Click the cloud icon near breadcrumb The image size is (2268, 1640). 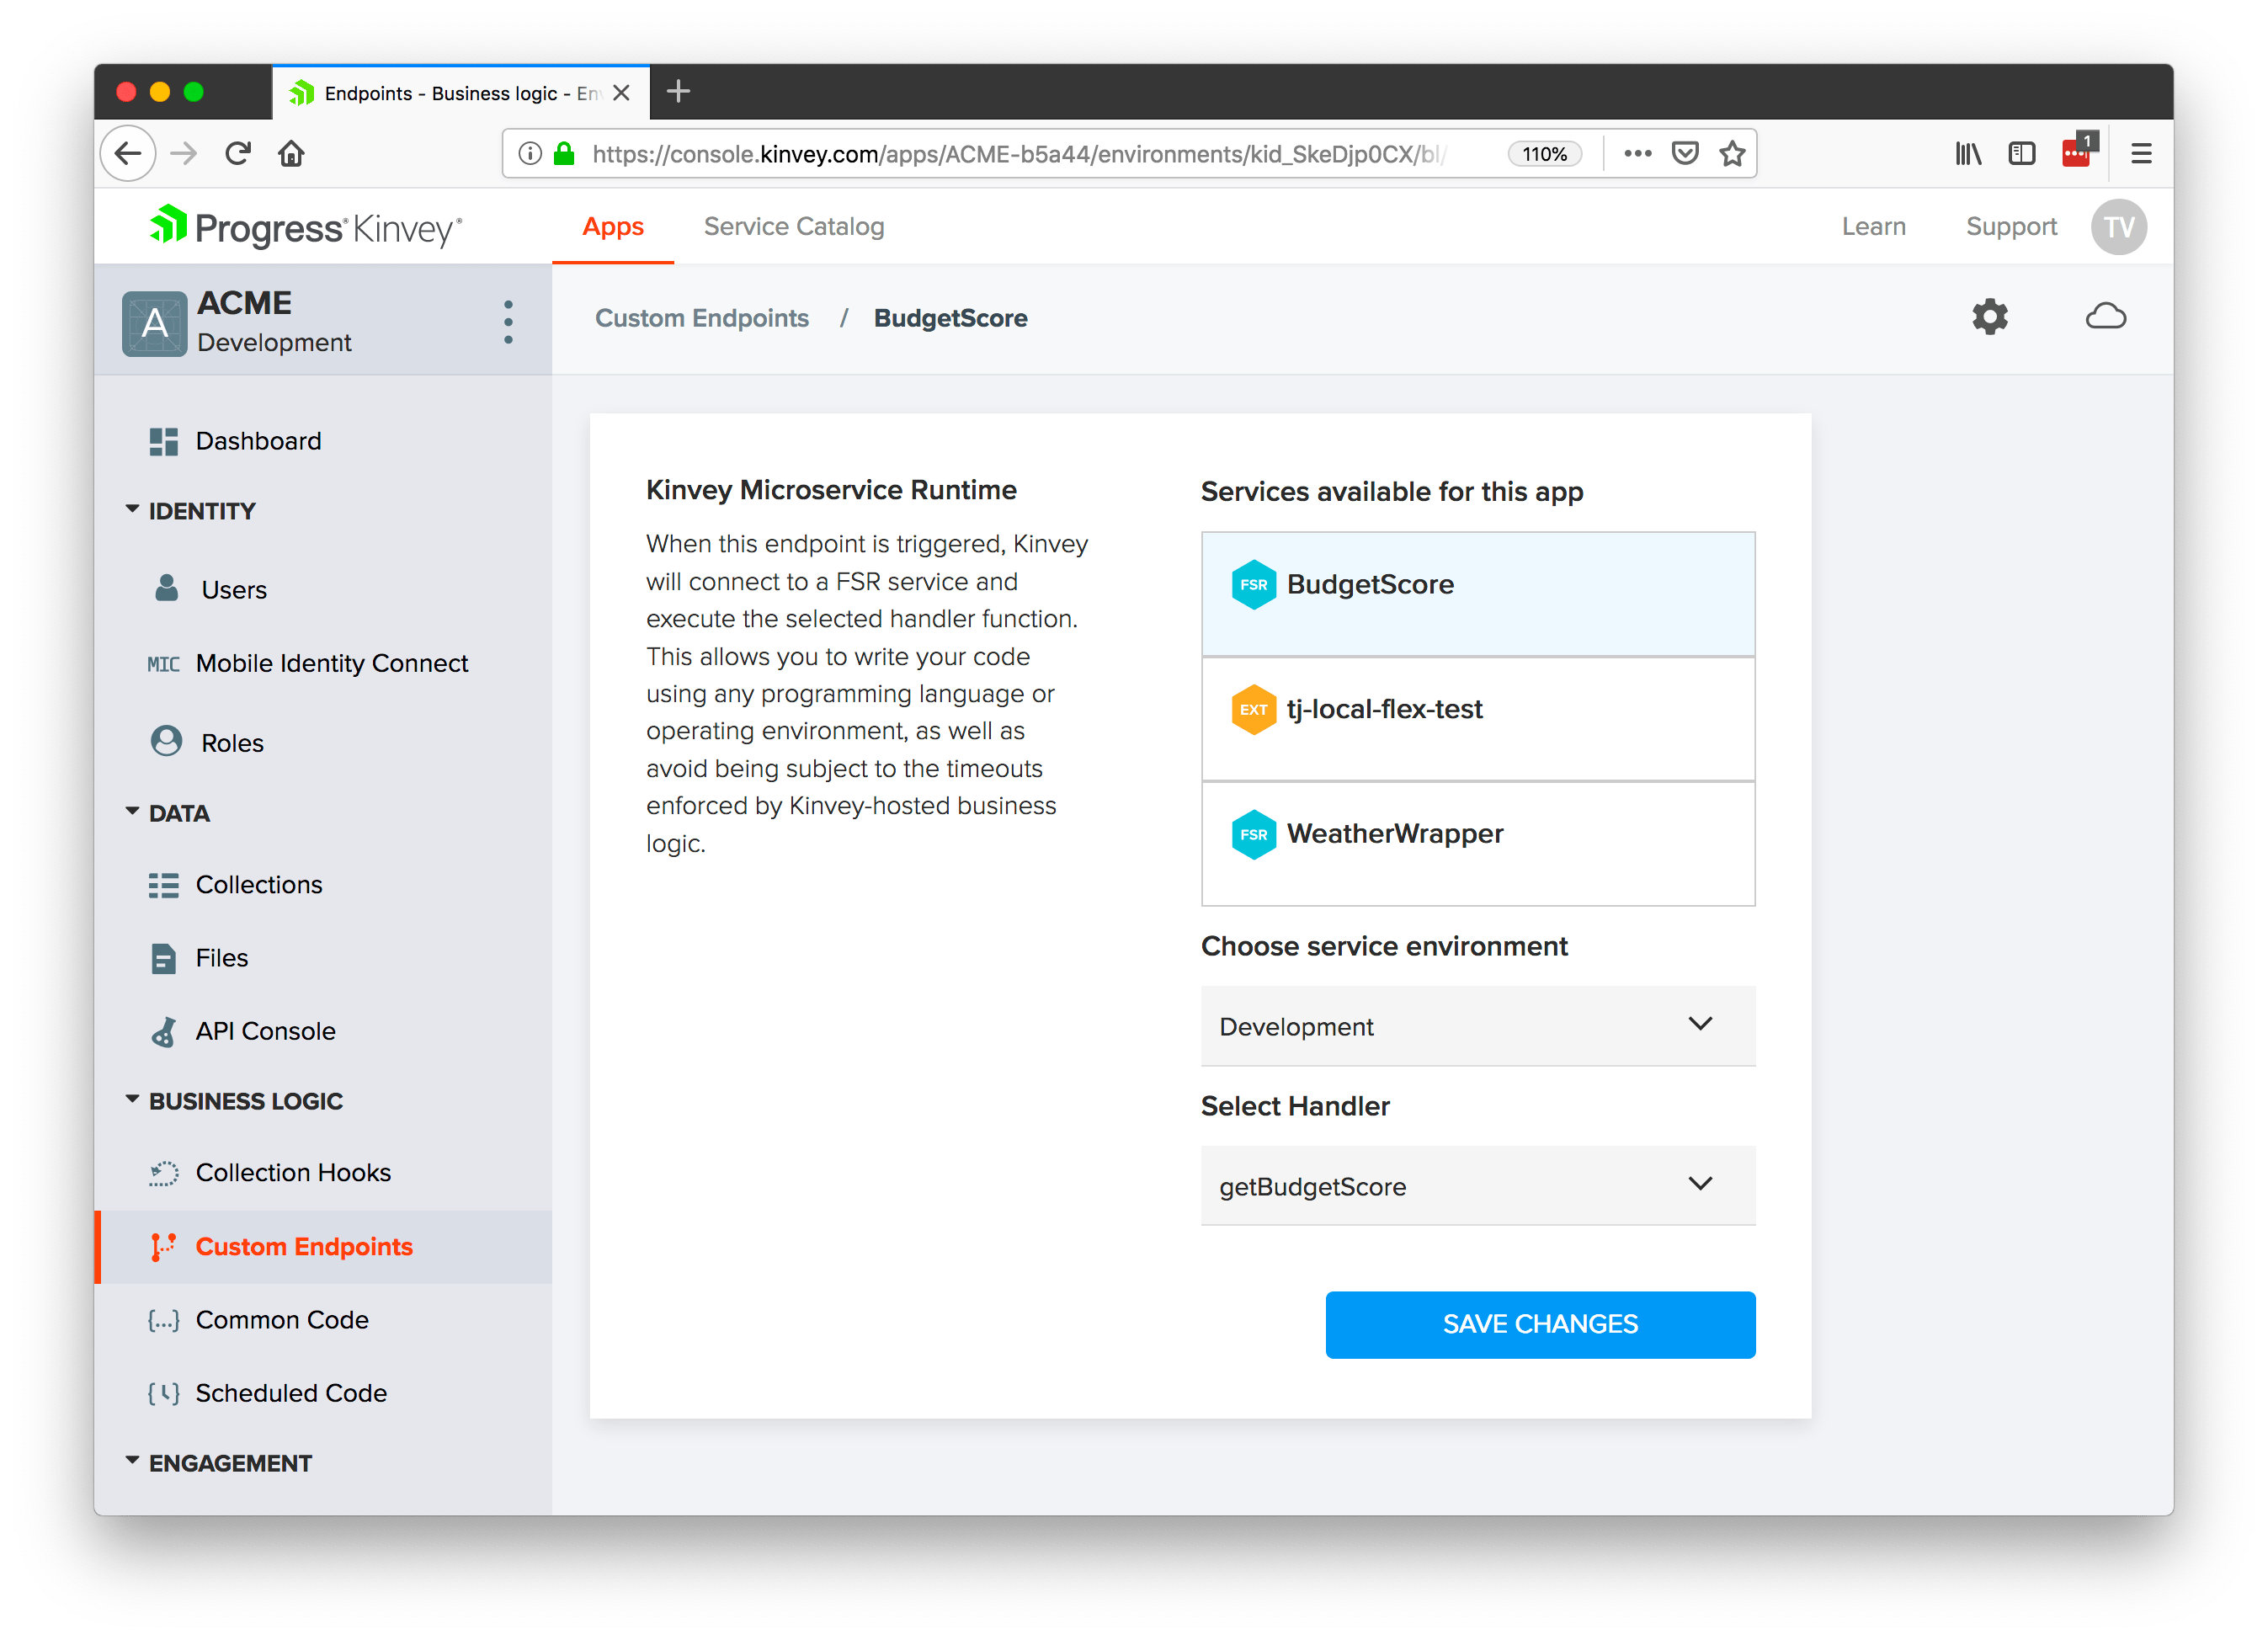[2105, 317]
